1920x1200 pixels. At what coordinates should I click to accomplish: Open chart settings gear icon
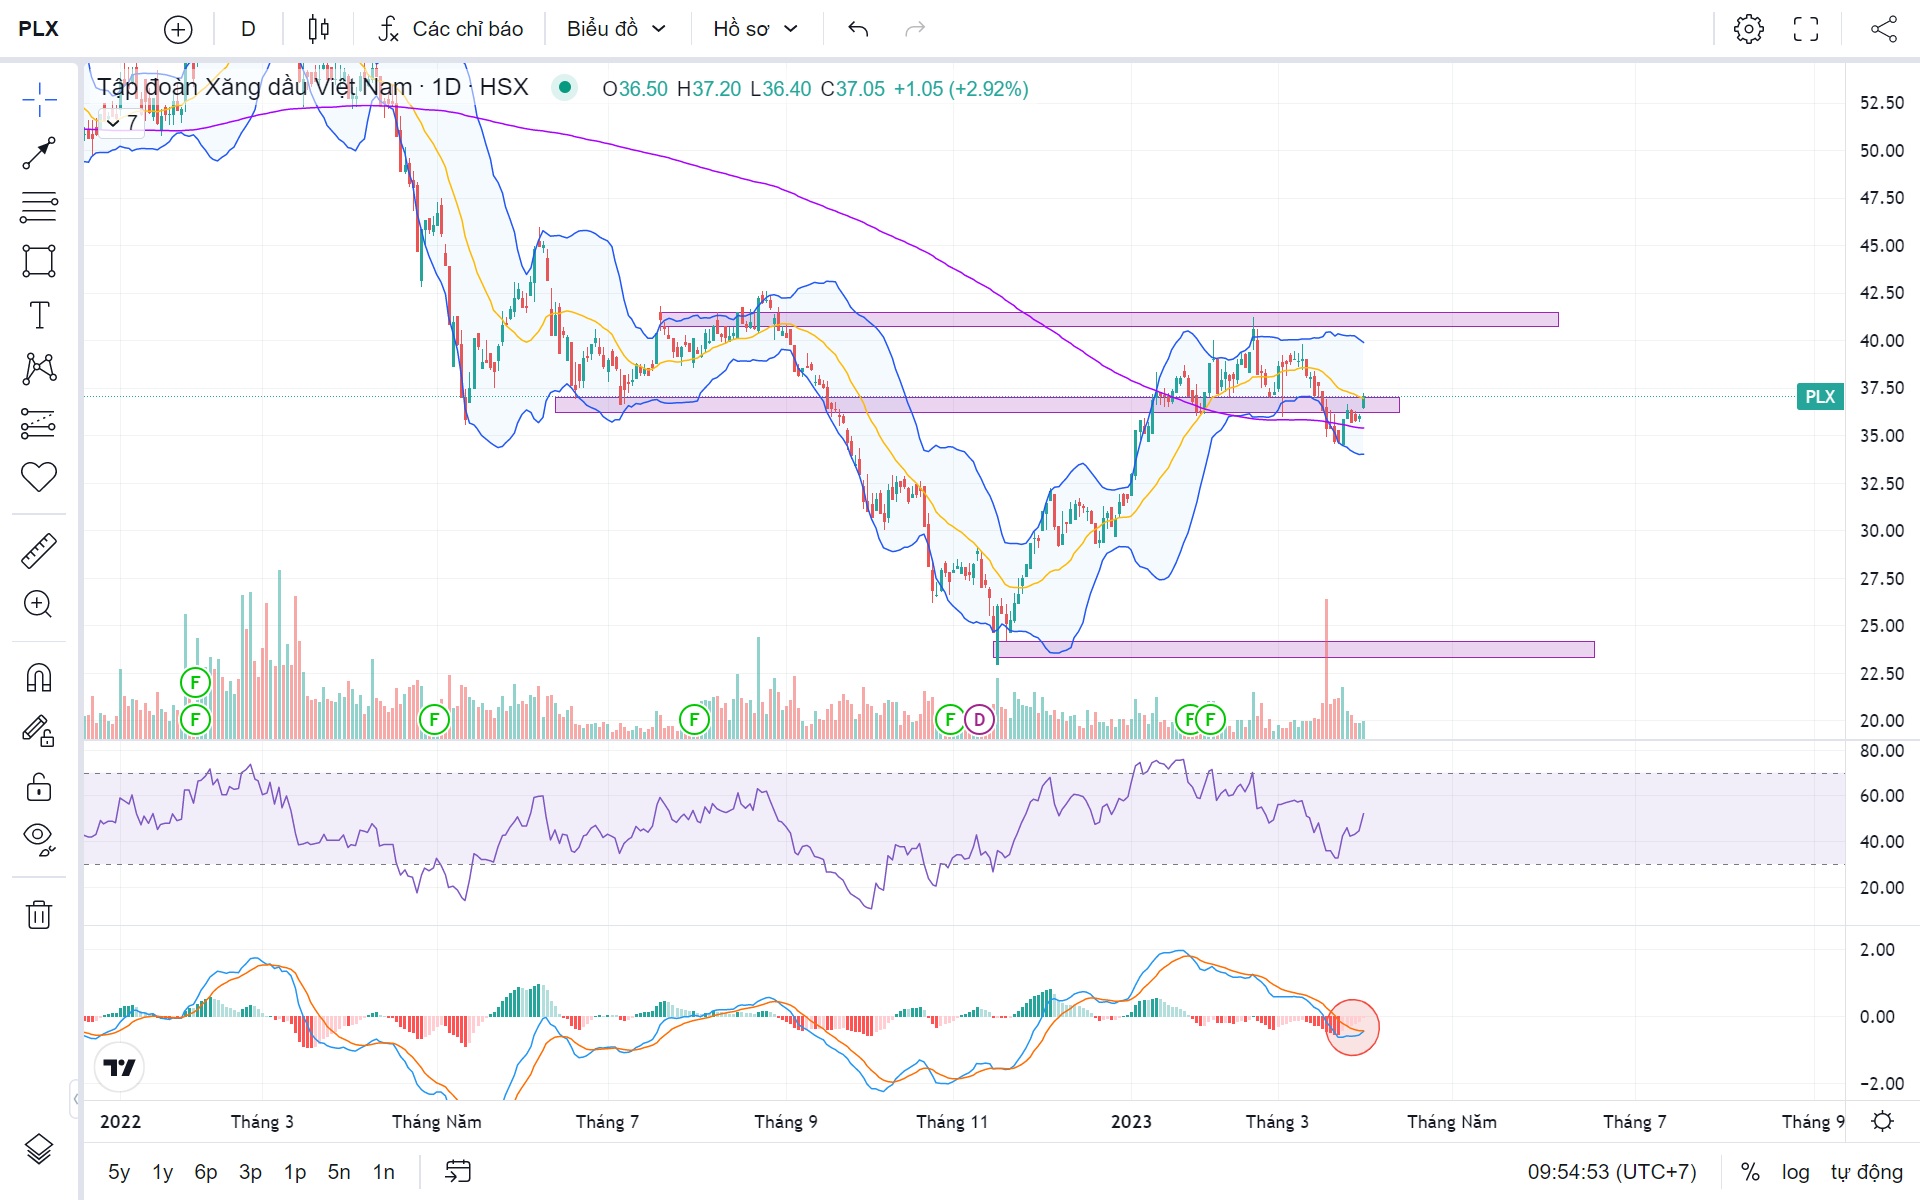(1748, 29)
